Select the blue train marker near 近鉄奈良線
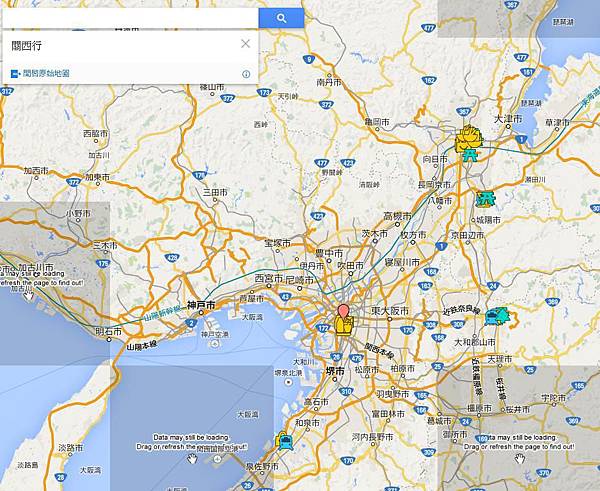Screen dimensions: 600x491 click(x=492, y=317)
